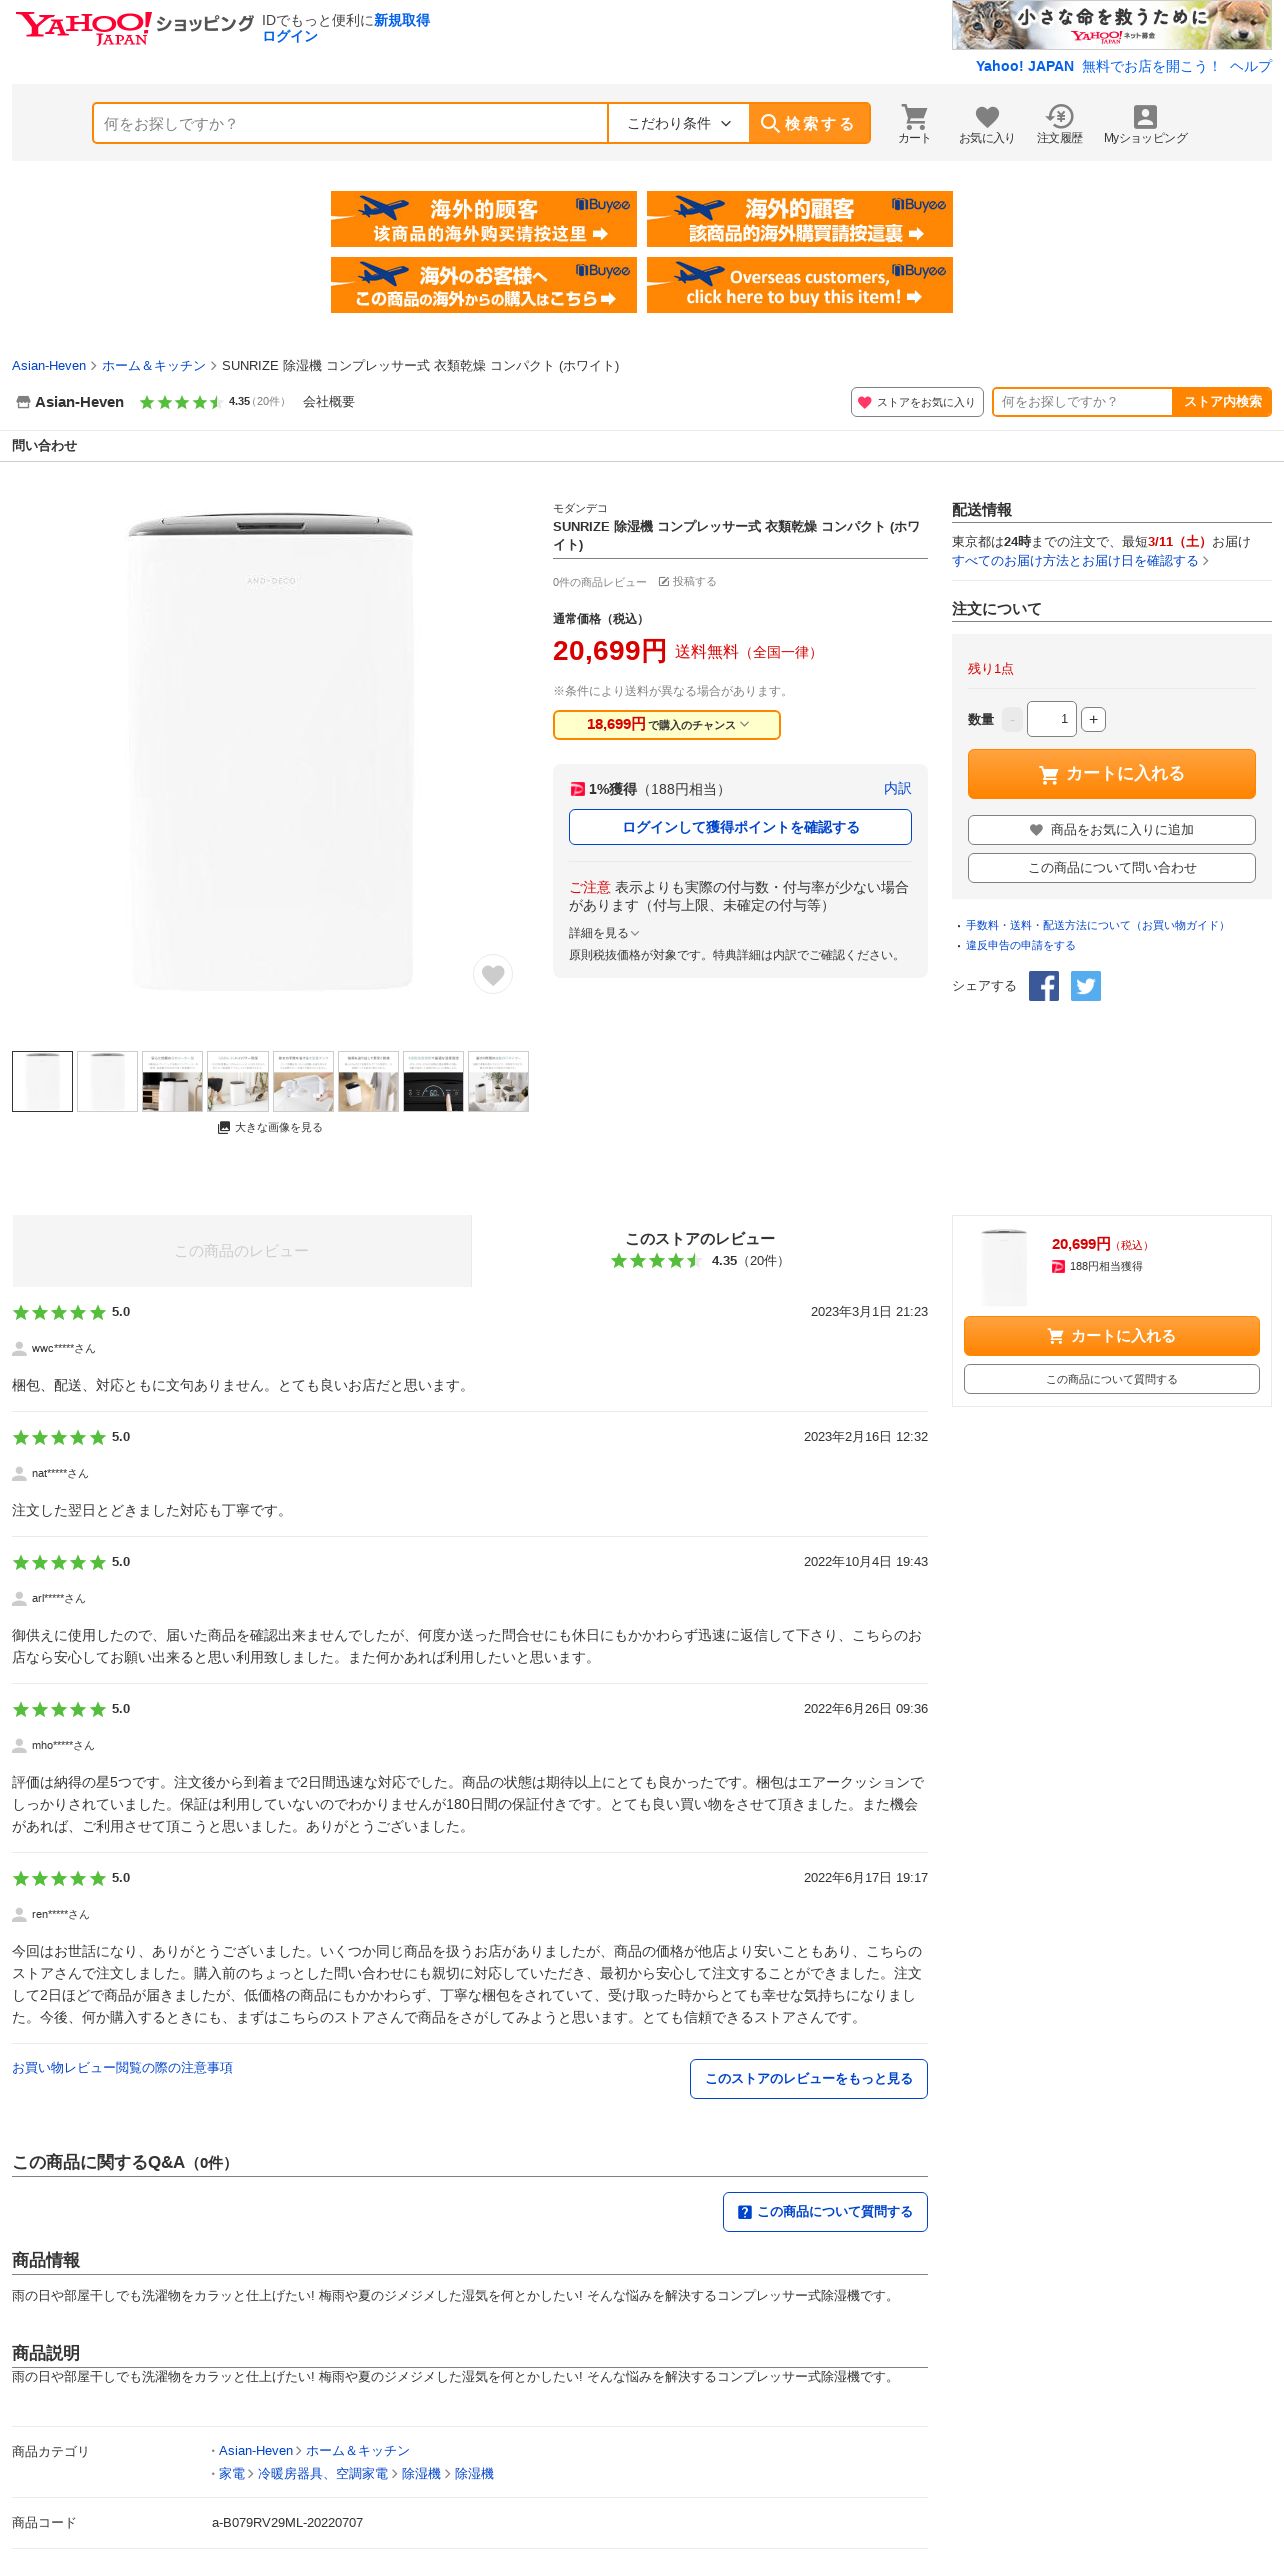Expand 詳細を見る in points notice
The width and height of the screenshot is (1284, 2568).
[x=604, y=933]
